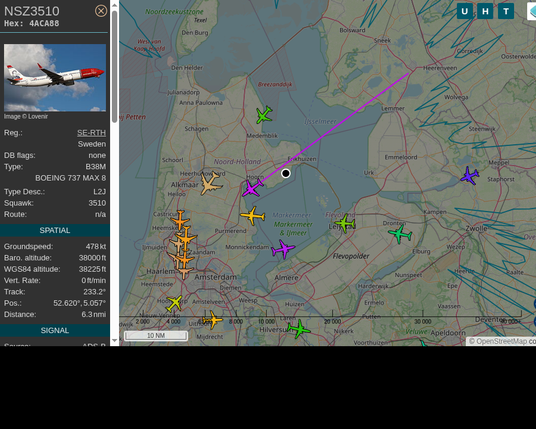
Task: Click the Sweden country text
Action: [x=92, y=144]
